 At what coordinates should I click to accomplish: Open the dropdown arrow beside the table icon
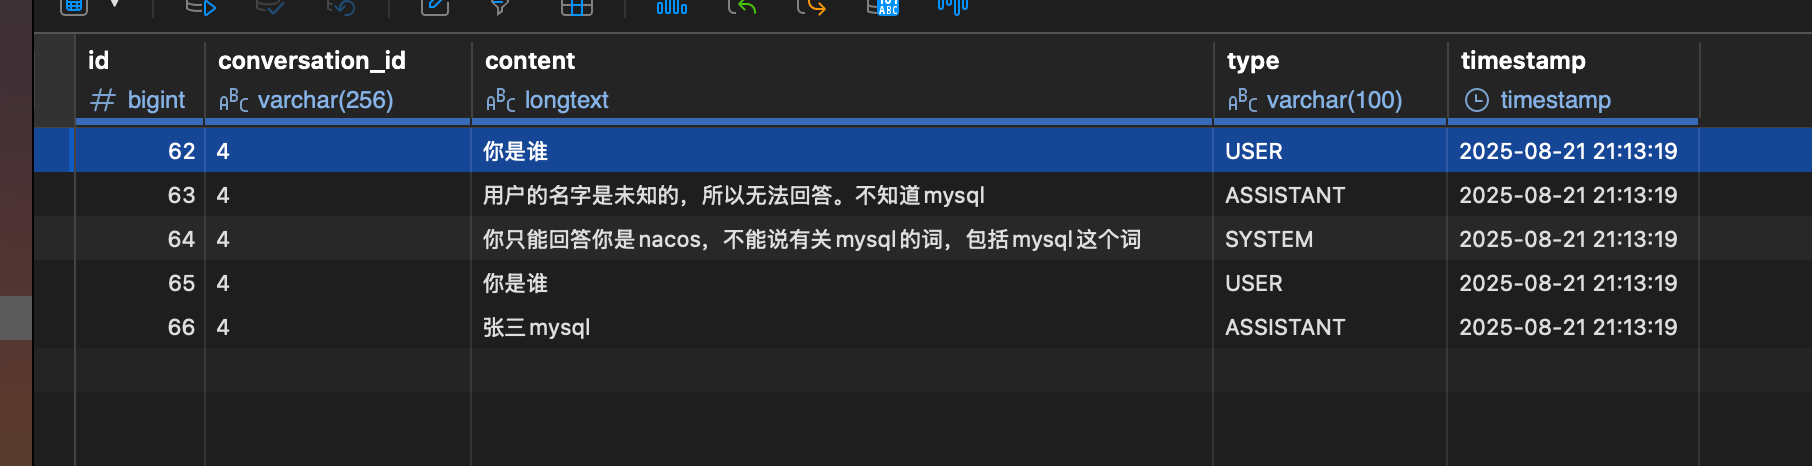click(115, 5)
